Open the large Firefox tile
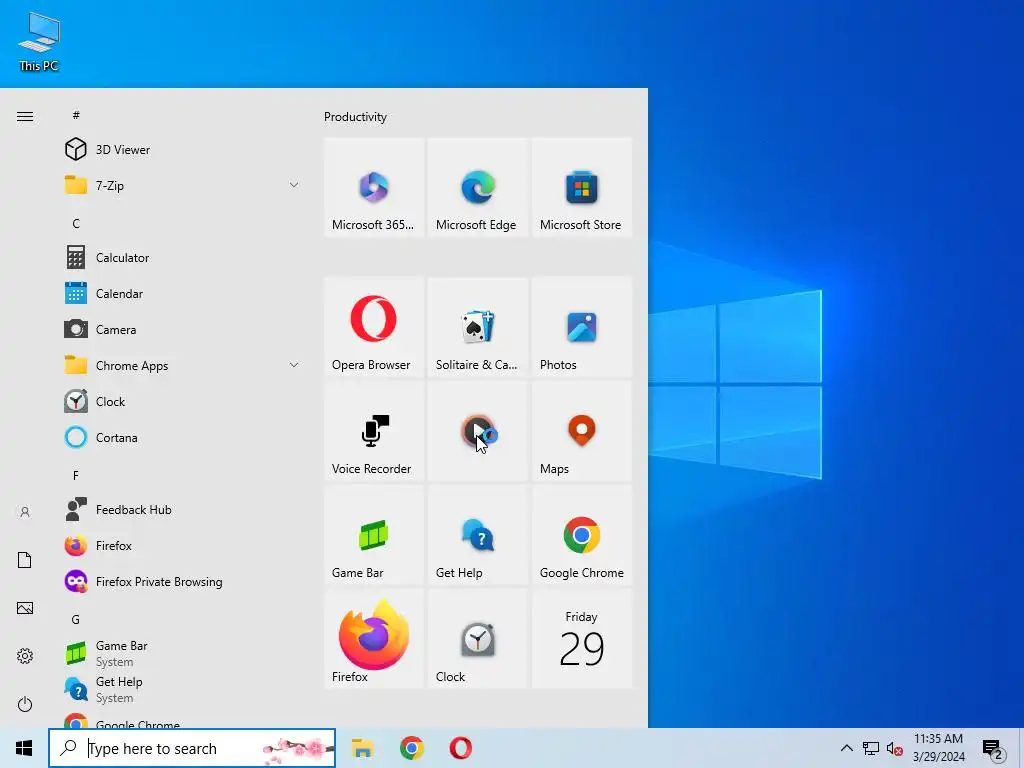Viewport: 1024px width, 768px height. [374, 639]
